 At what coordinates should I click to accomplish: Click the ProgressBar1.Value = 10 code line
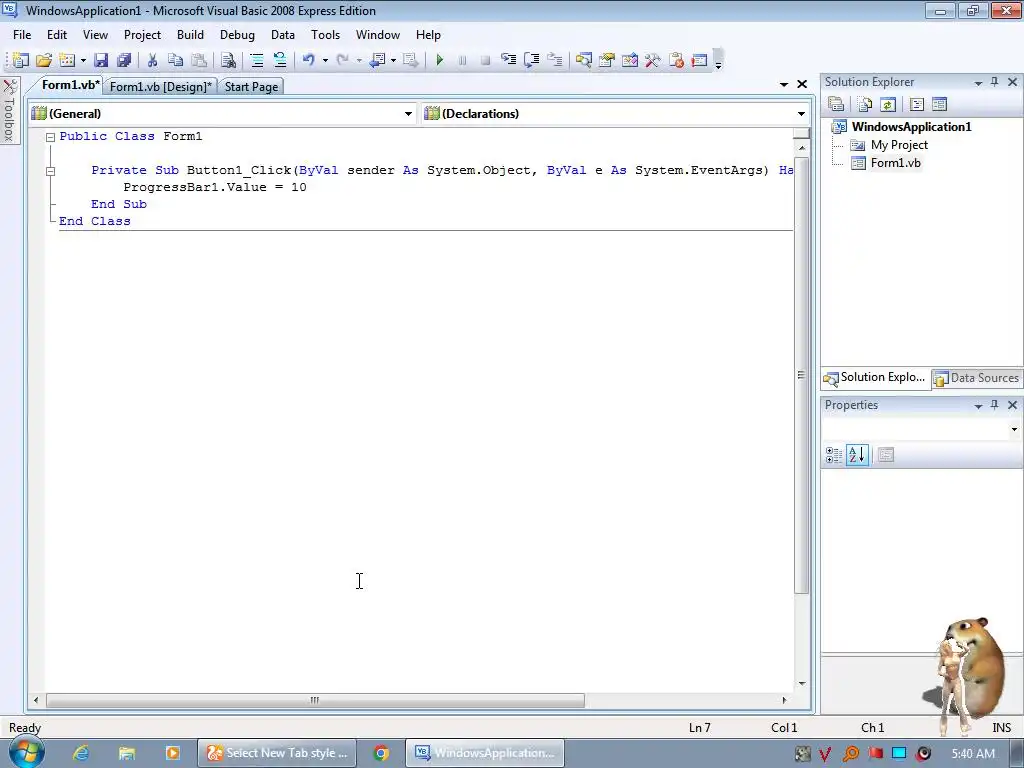tap(215, 187)
